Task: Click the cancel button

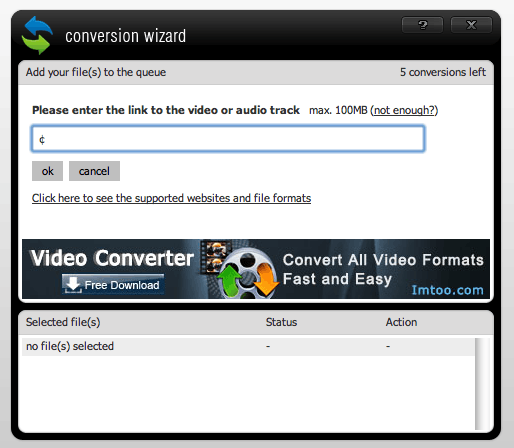Action: tap(94, 171)
